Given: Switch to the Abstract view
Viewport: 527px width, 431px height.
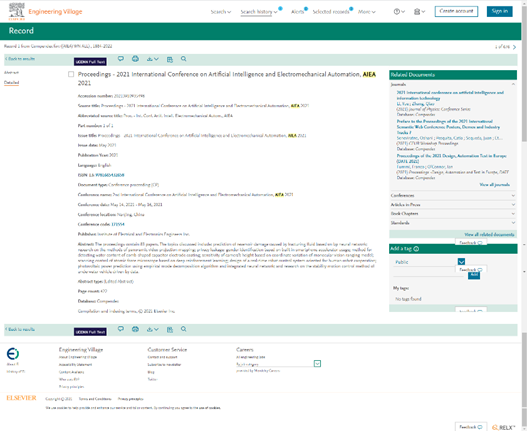Looking at the screenshot, I should coord(11,73).
